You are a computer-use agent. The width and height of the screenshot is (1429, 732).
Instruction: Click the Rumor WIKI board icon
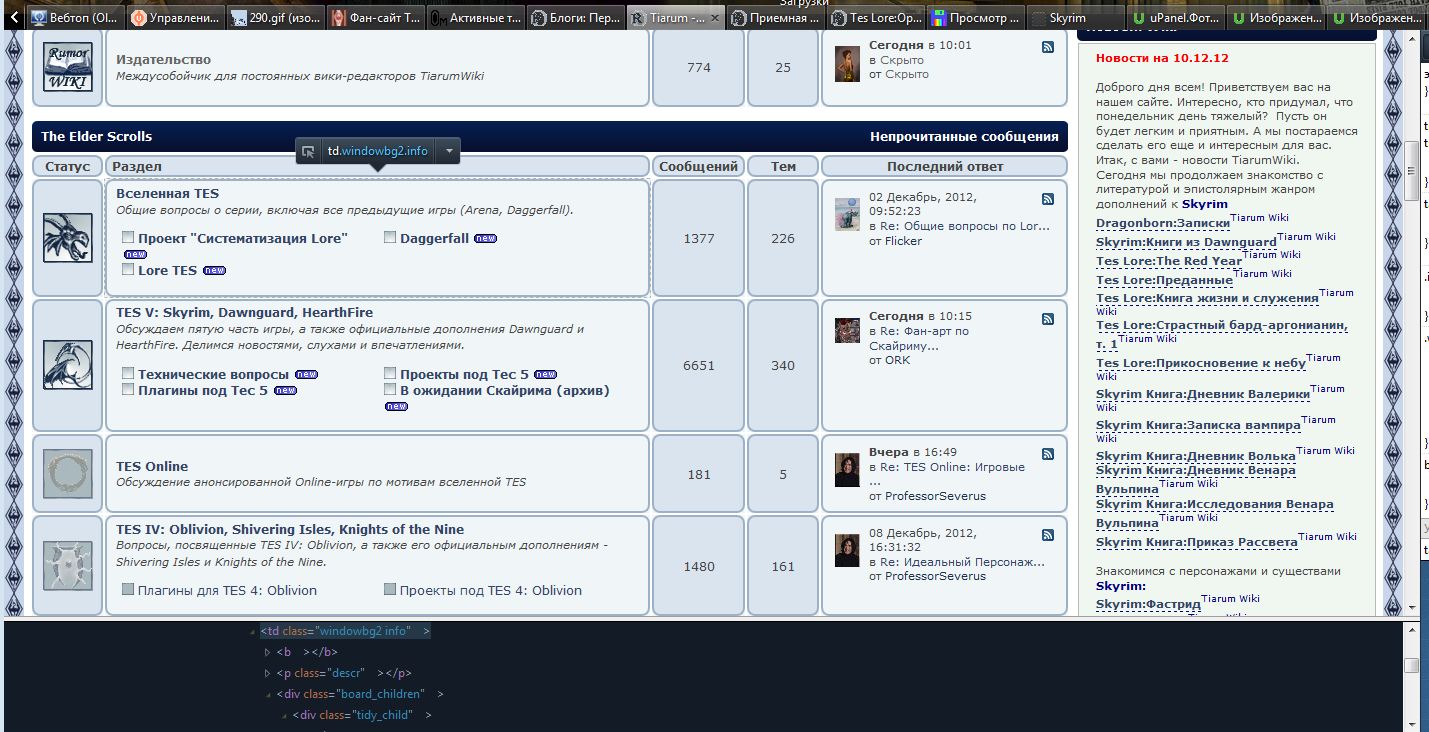pos(68,67)
